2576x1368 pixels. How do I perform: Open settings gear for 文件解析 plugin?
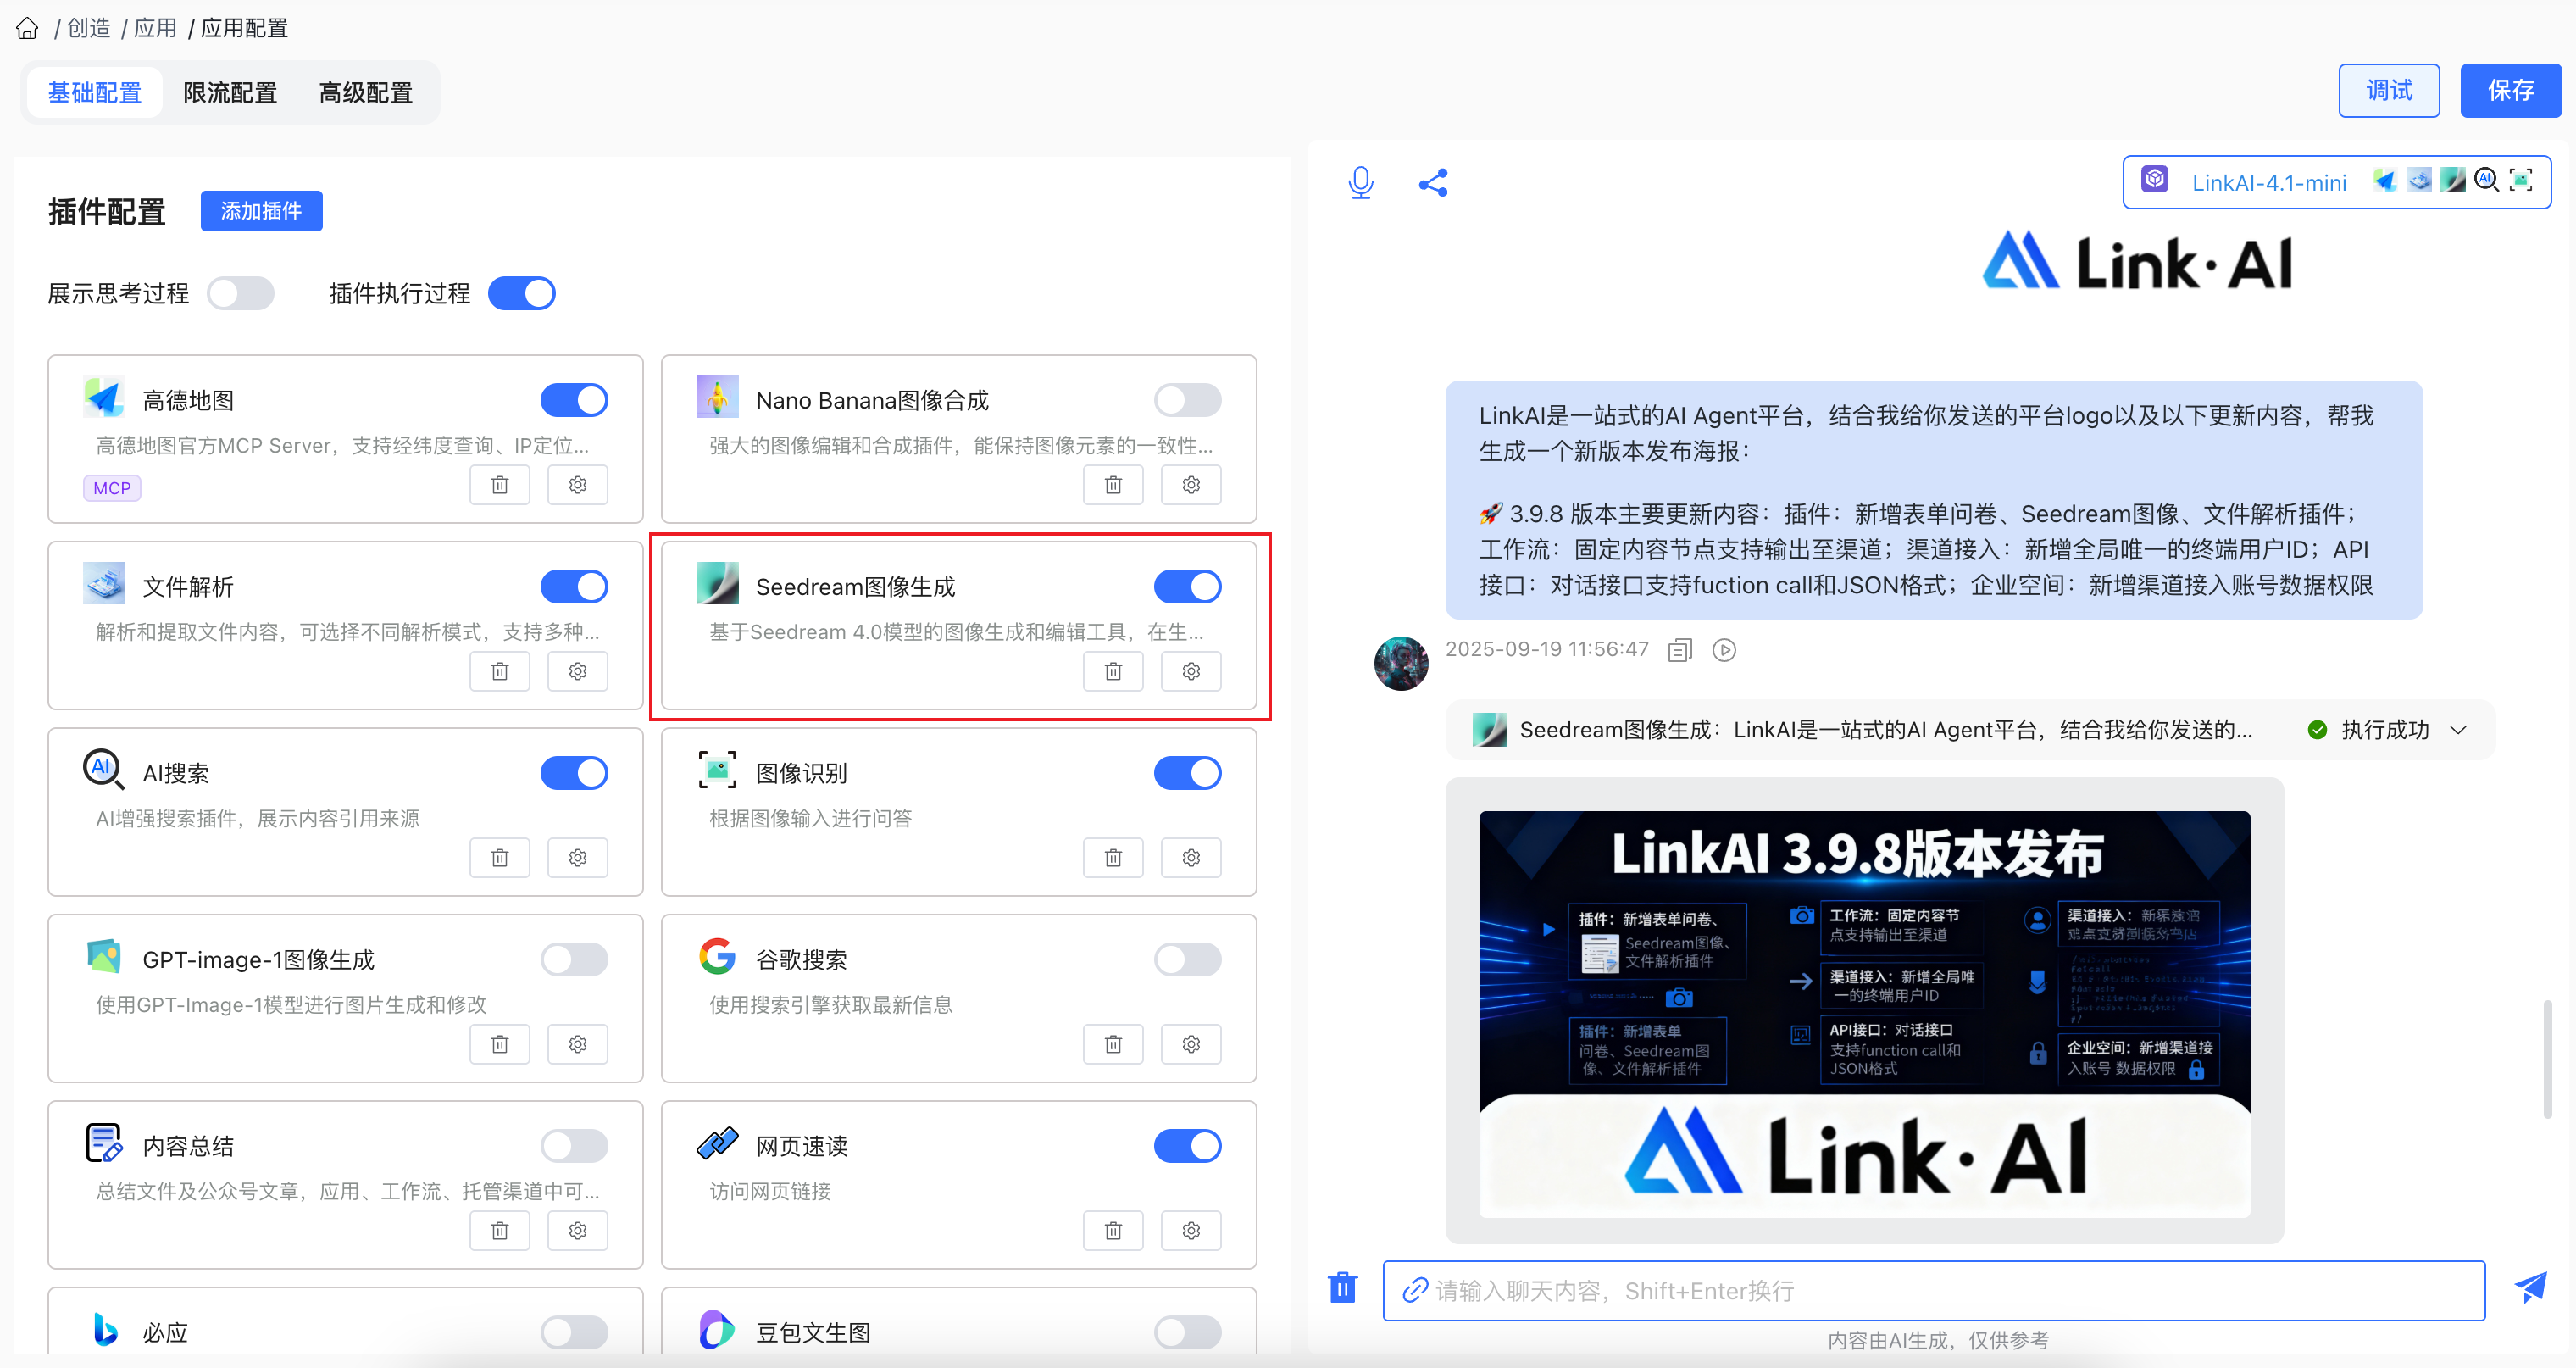tap(578, 671)
